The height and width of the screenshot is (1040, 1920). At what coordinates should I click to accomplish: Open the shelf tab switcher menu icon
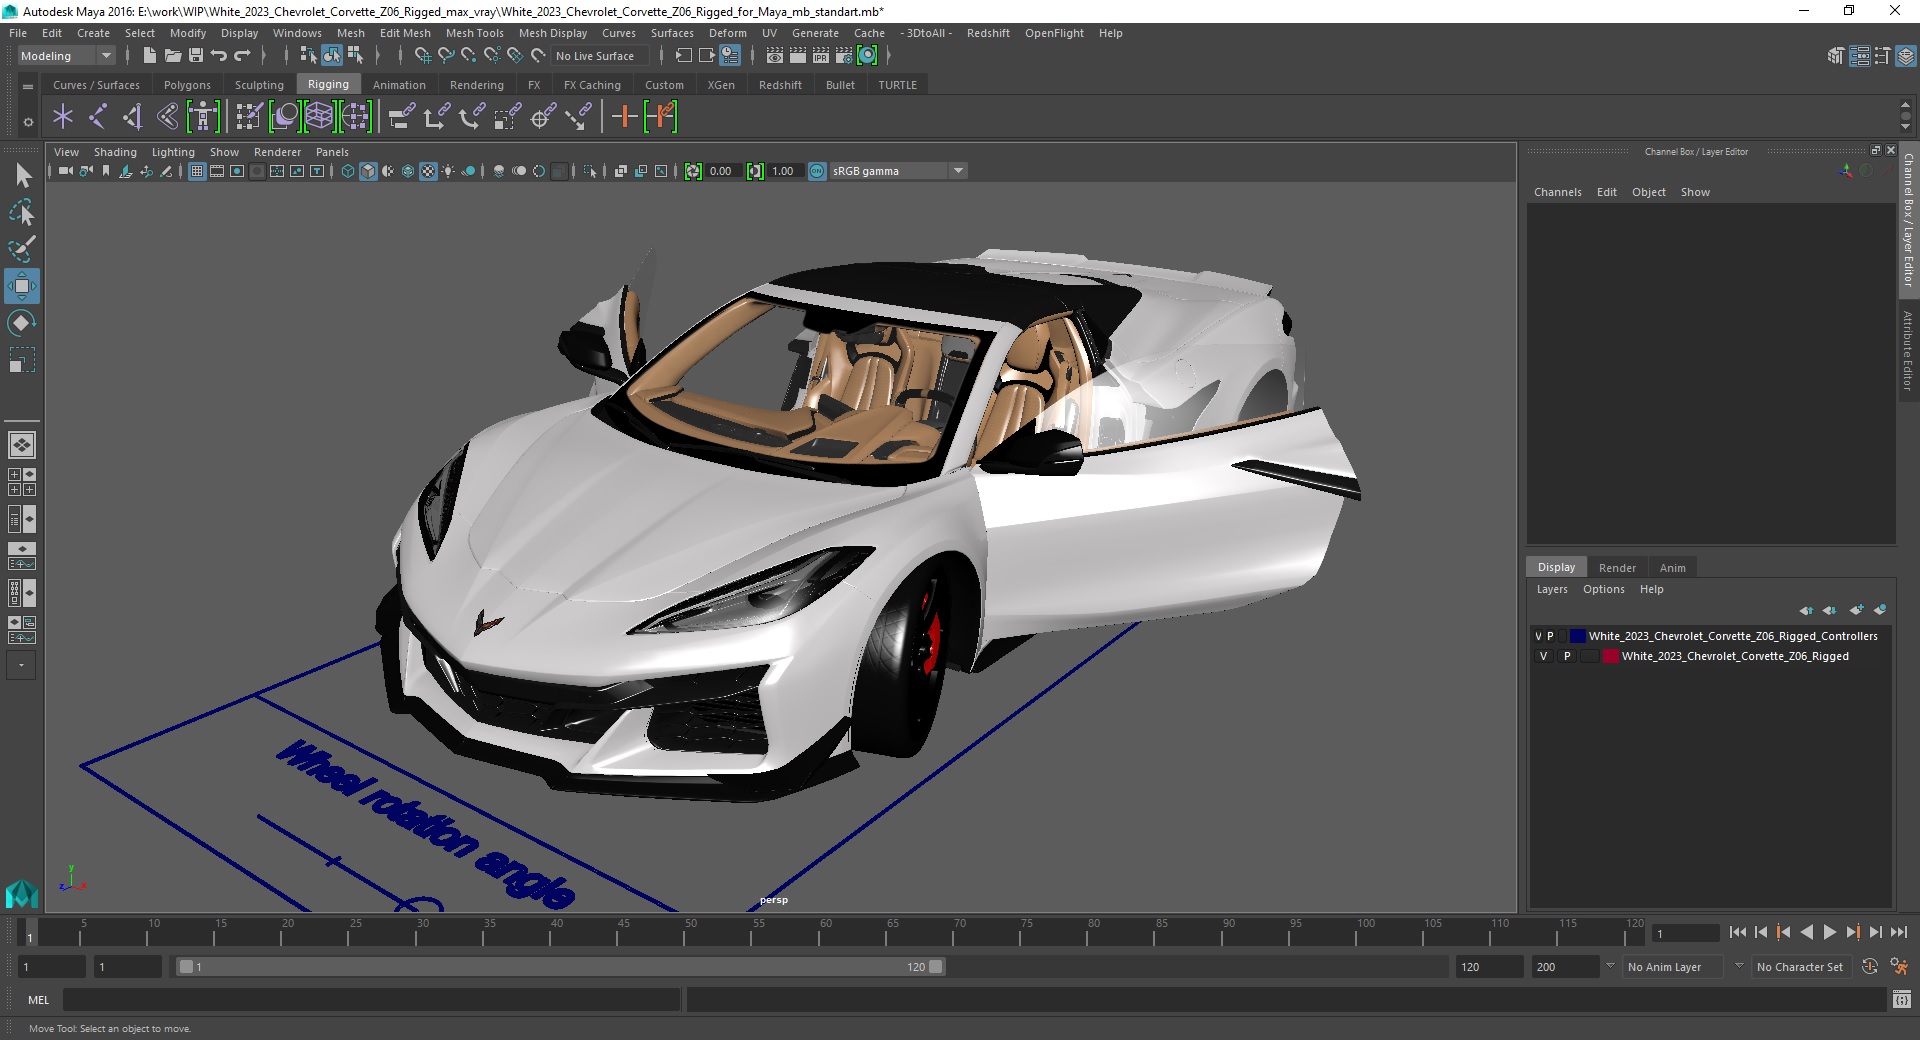(x=28, y=87)
